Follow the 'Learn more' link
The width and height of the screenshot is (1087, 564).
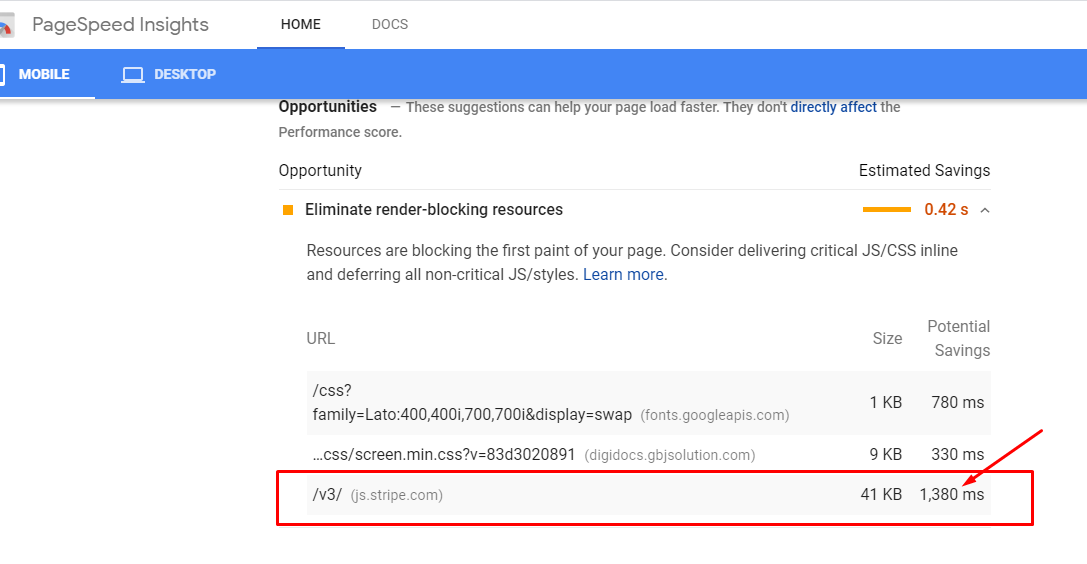pyautogui.click(x=623, y=275)
